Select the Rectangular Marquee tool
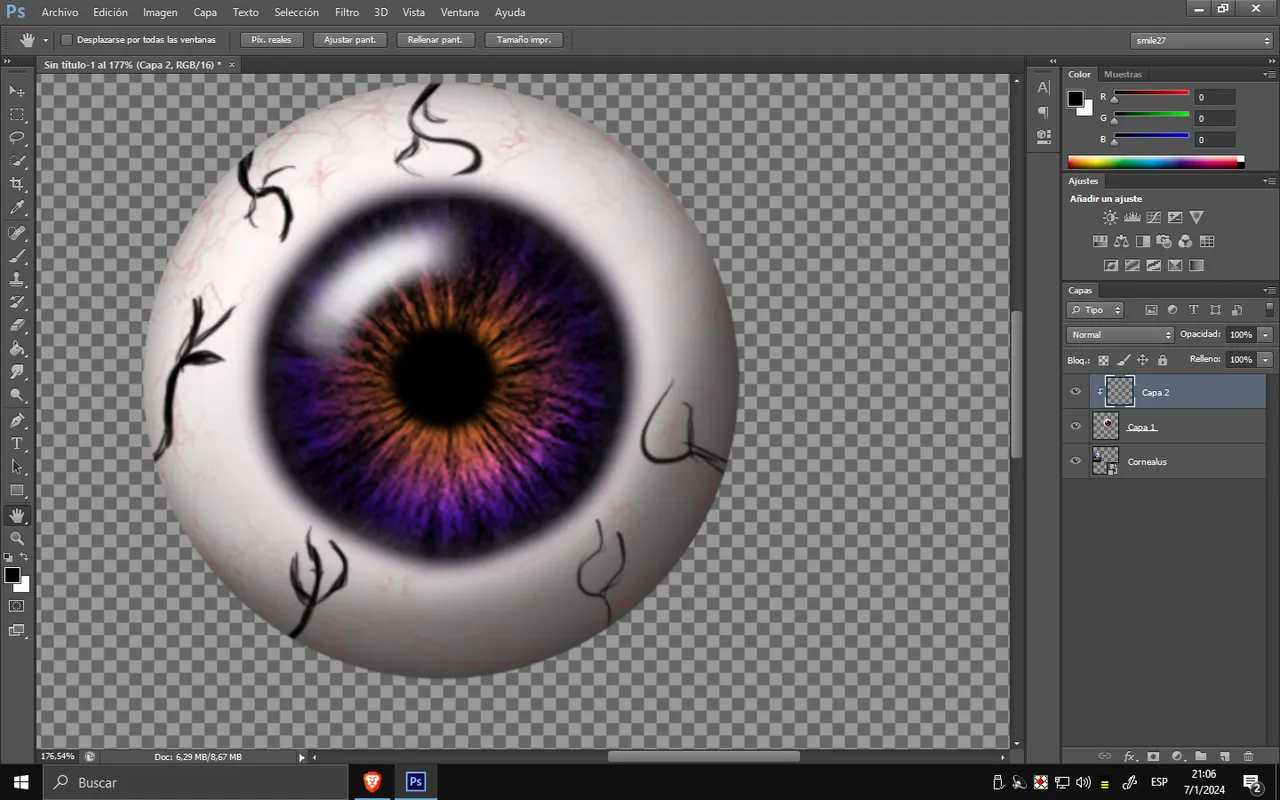Viewport: 1280px width, 800px height. tap(17, 115)
